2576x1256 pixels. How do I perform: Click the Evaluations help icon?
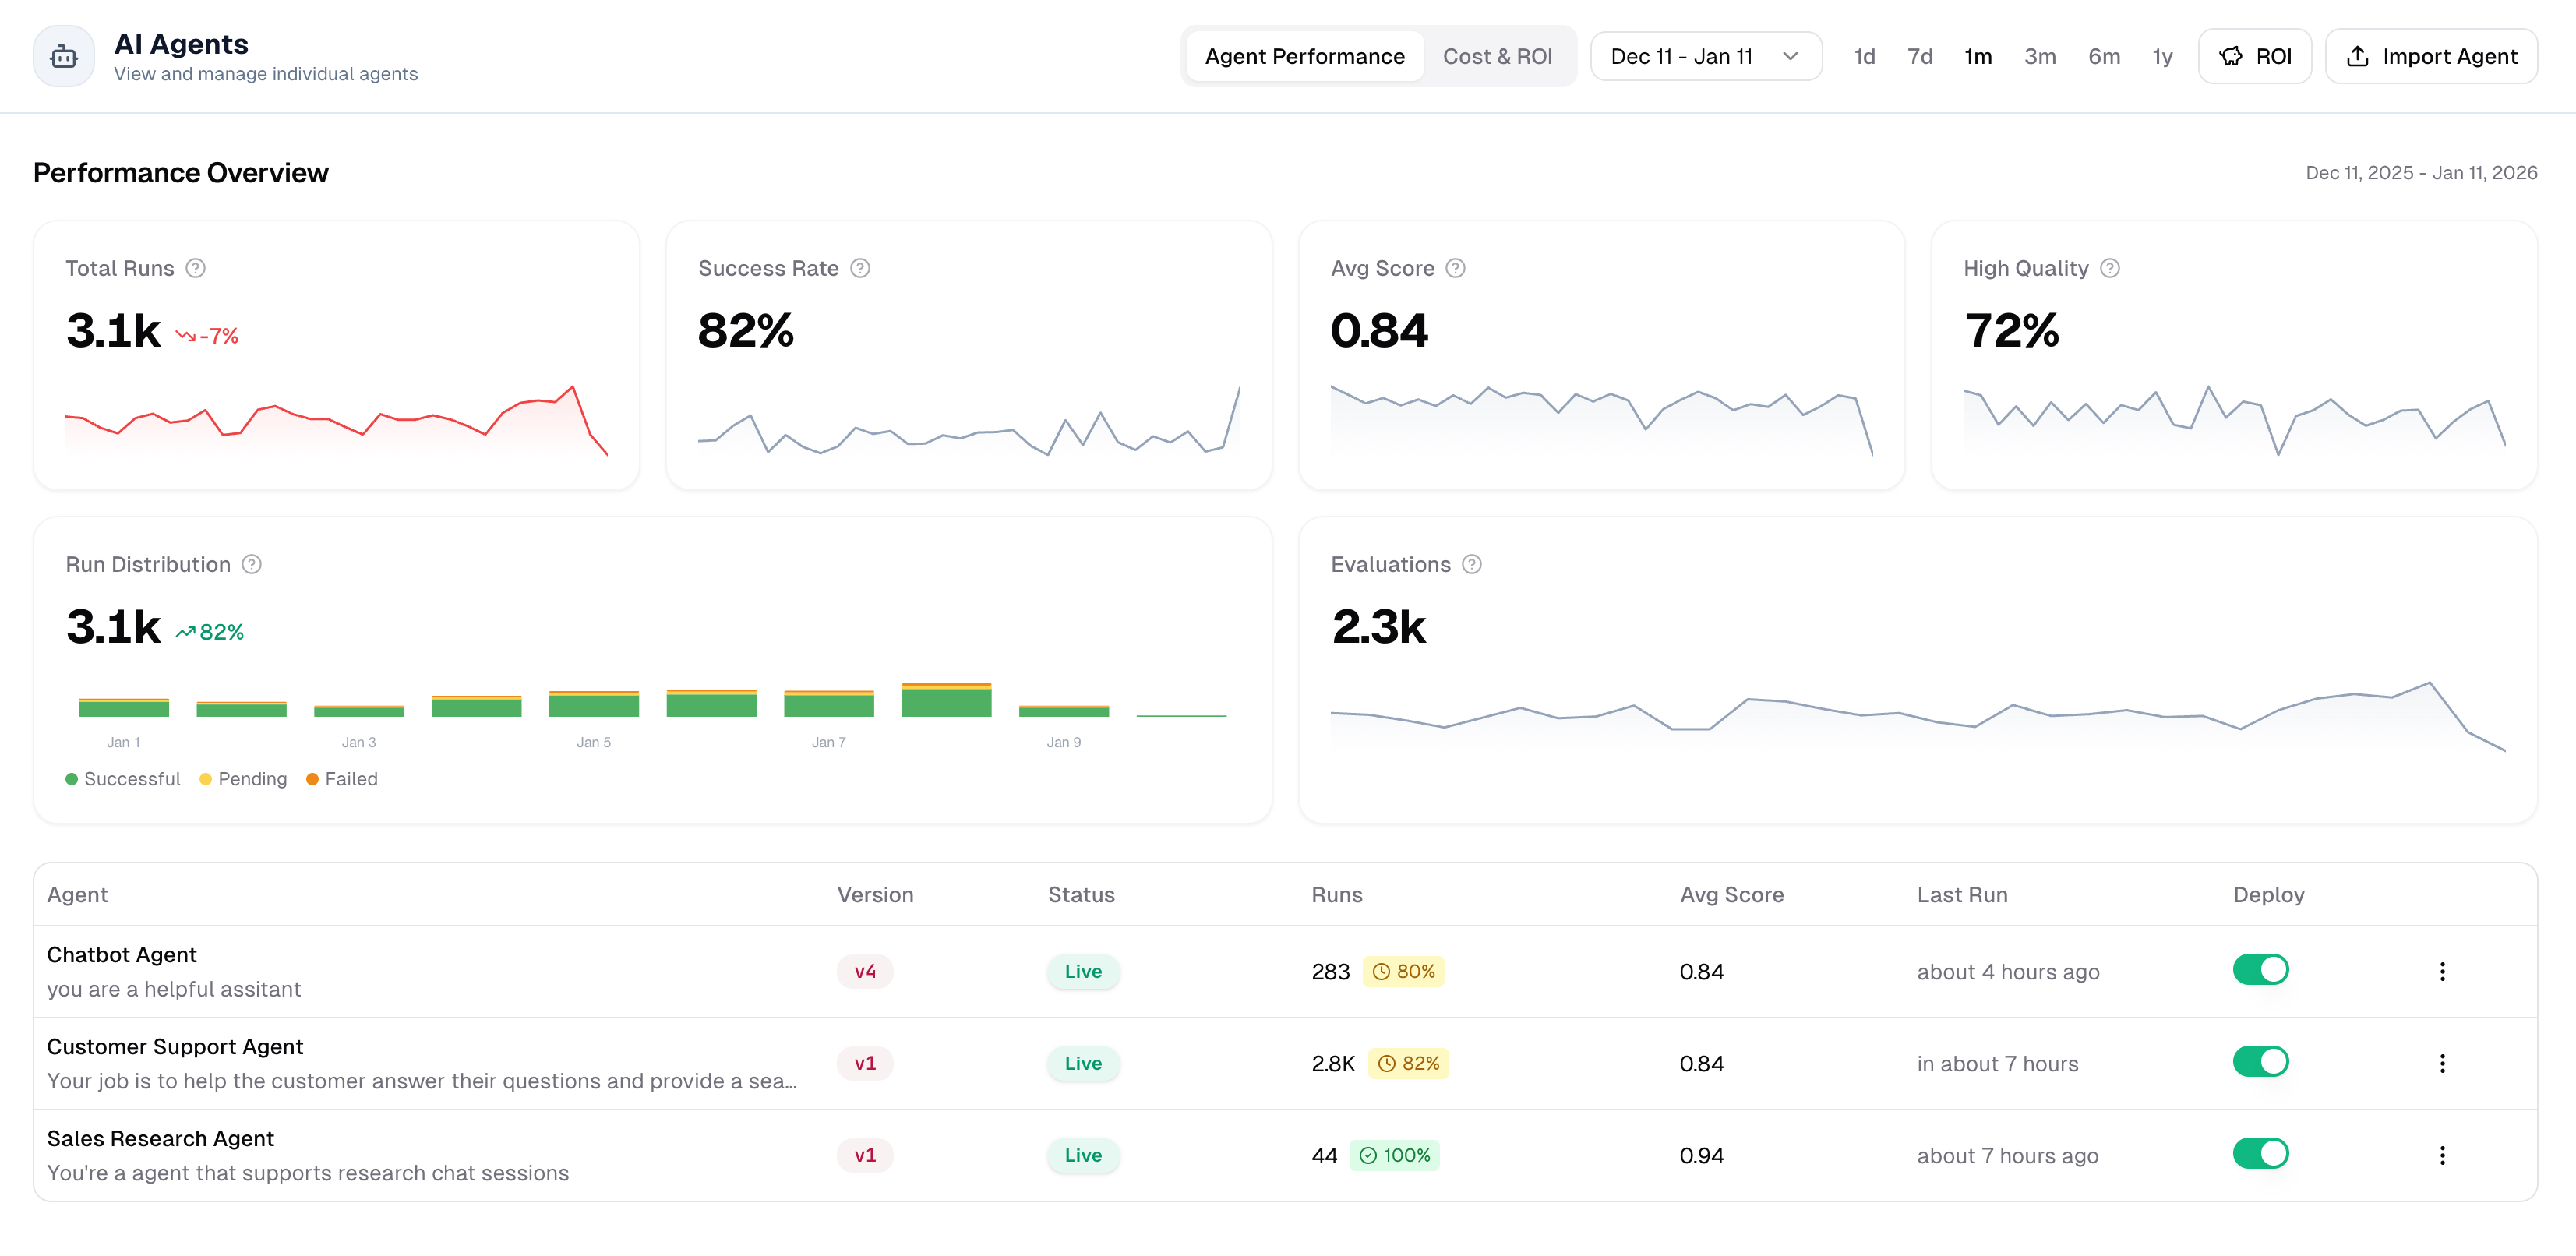[1472, 564]
